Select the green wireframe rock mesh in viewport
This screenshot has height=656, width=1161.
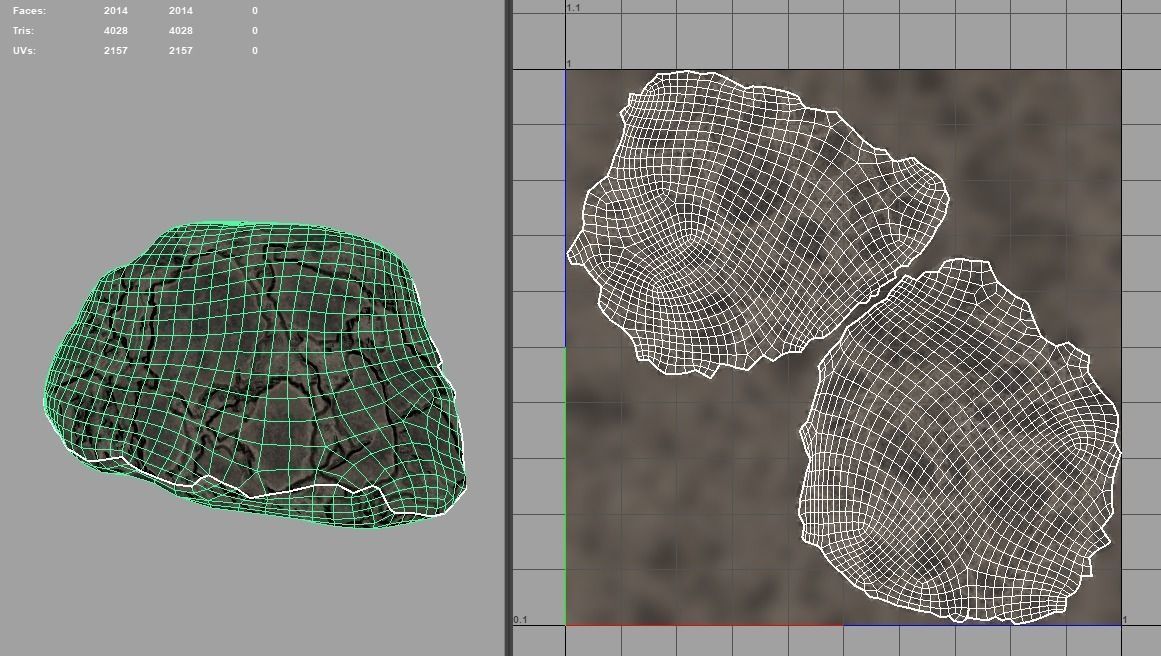coord(255,374)
